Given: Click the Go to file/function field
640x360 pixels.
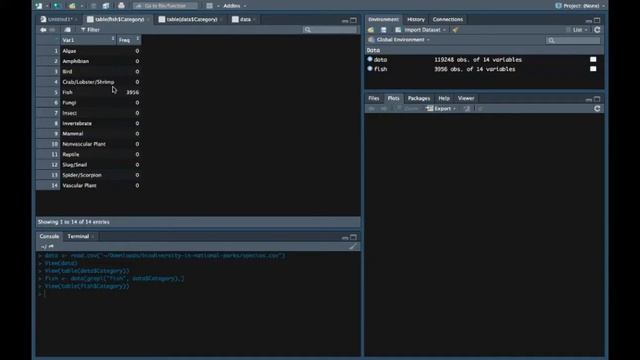Looking at the screenshot, I should 165,6.
